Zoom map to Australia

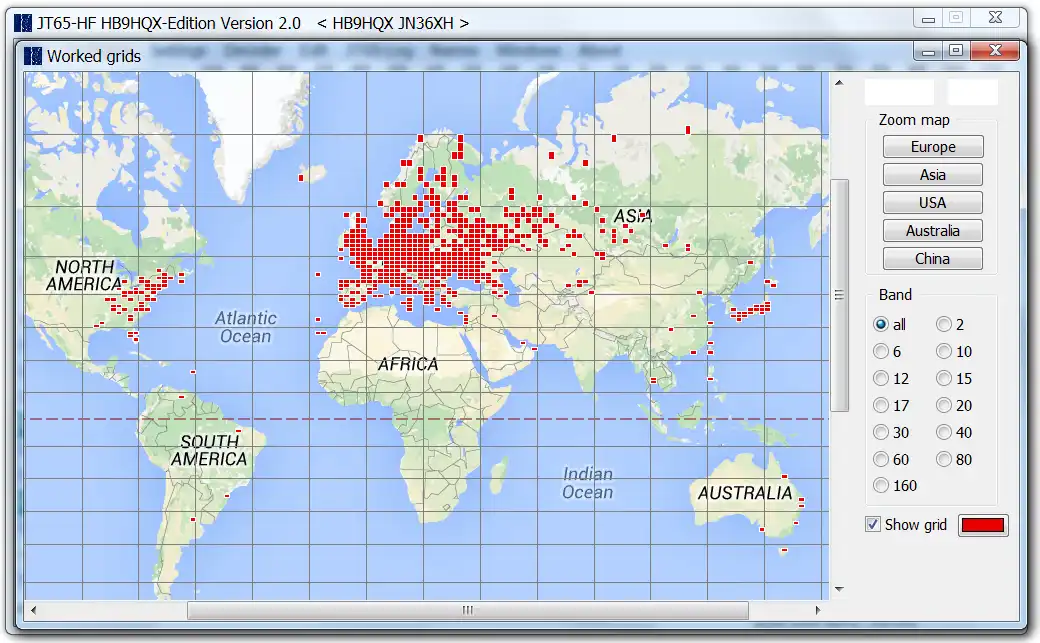[x=933, y=230]
